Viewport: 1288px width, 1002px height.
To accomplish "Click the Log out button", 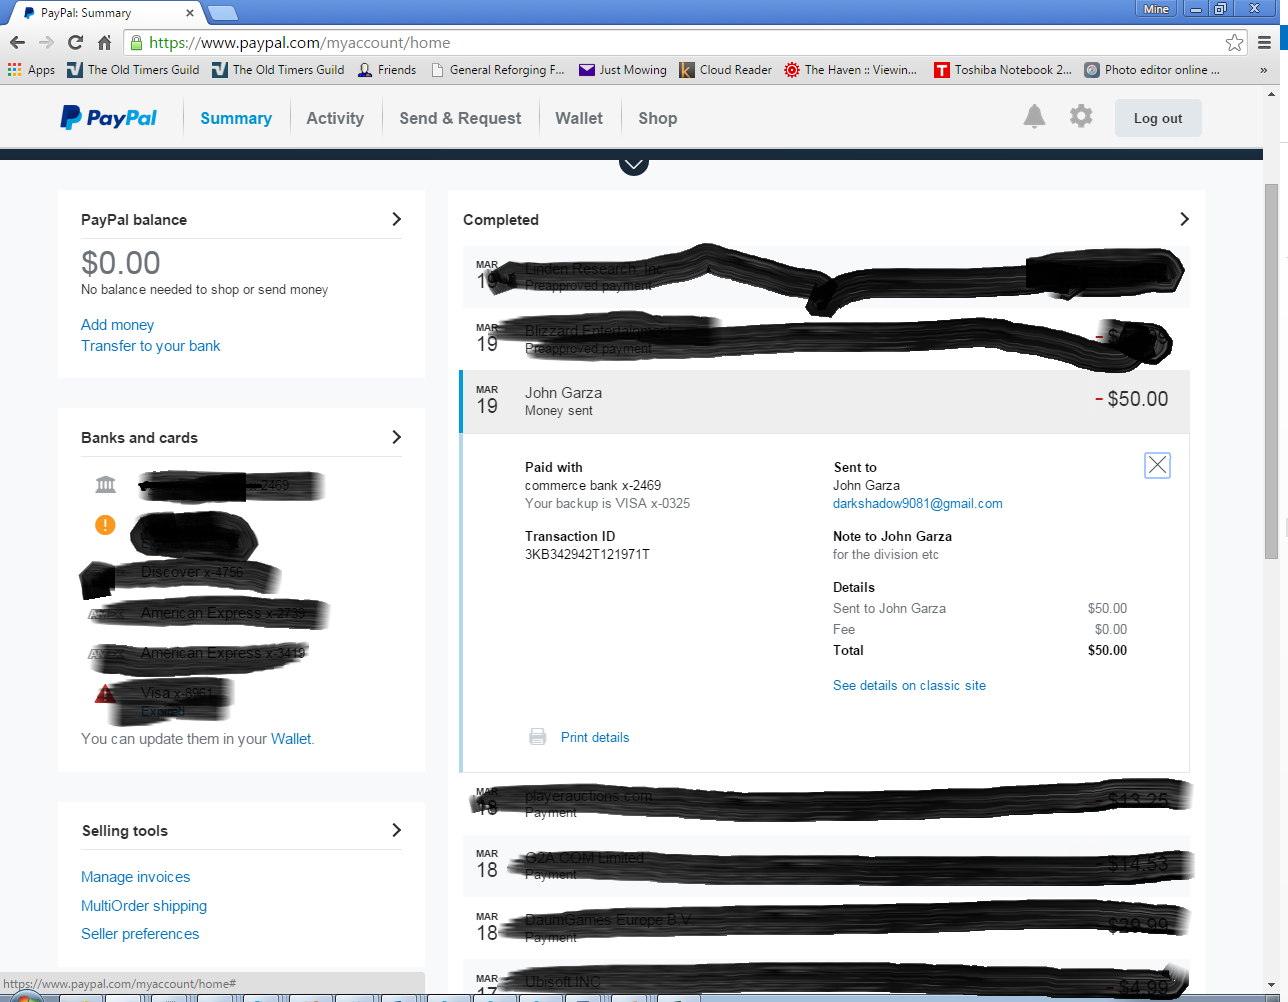I will (x=1158, y=118).
